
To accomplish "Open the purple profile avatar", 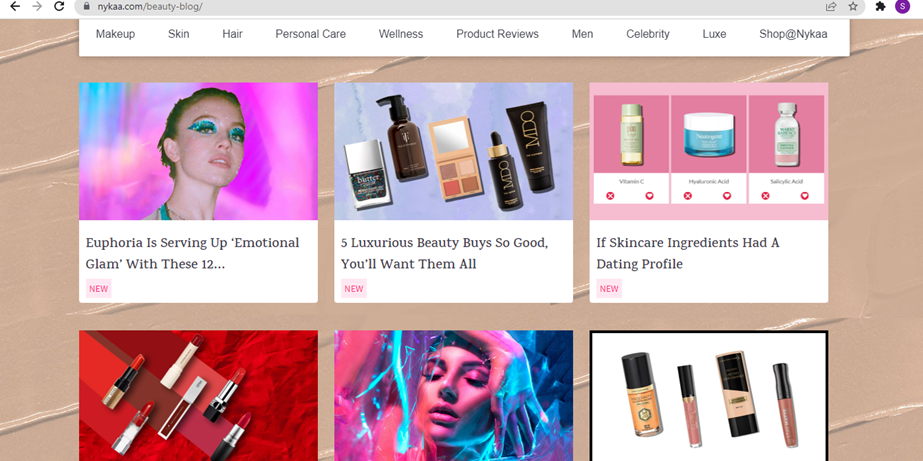I will point(902,6).
